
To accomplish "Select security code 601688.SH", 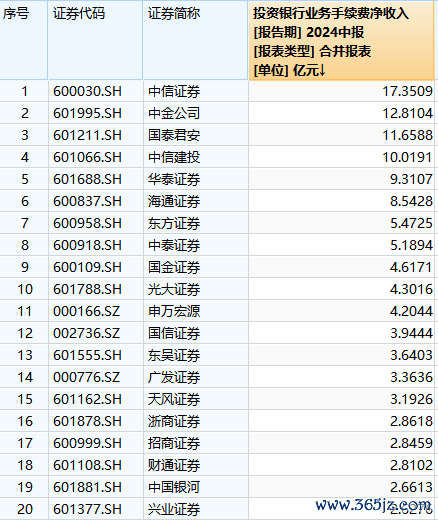I will 95,179.
